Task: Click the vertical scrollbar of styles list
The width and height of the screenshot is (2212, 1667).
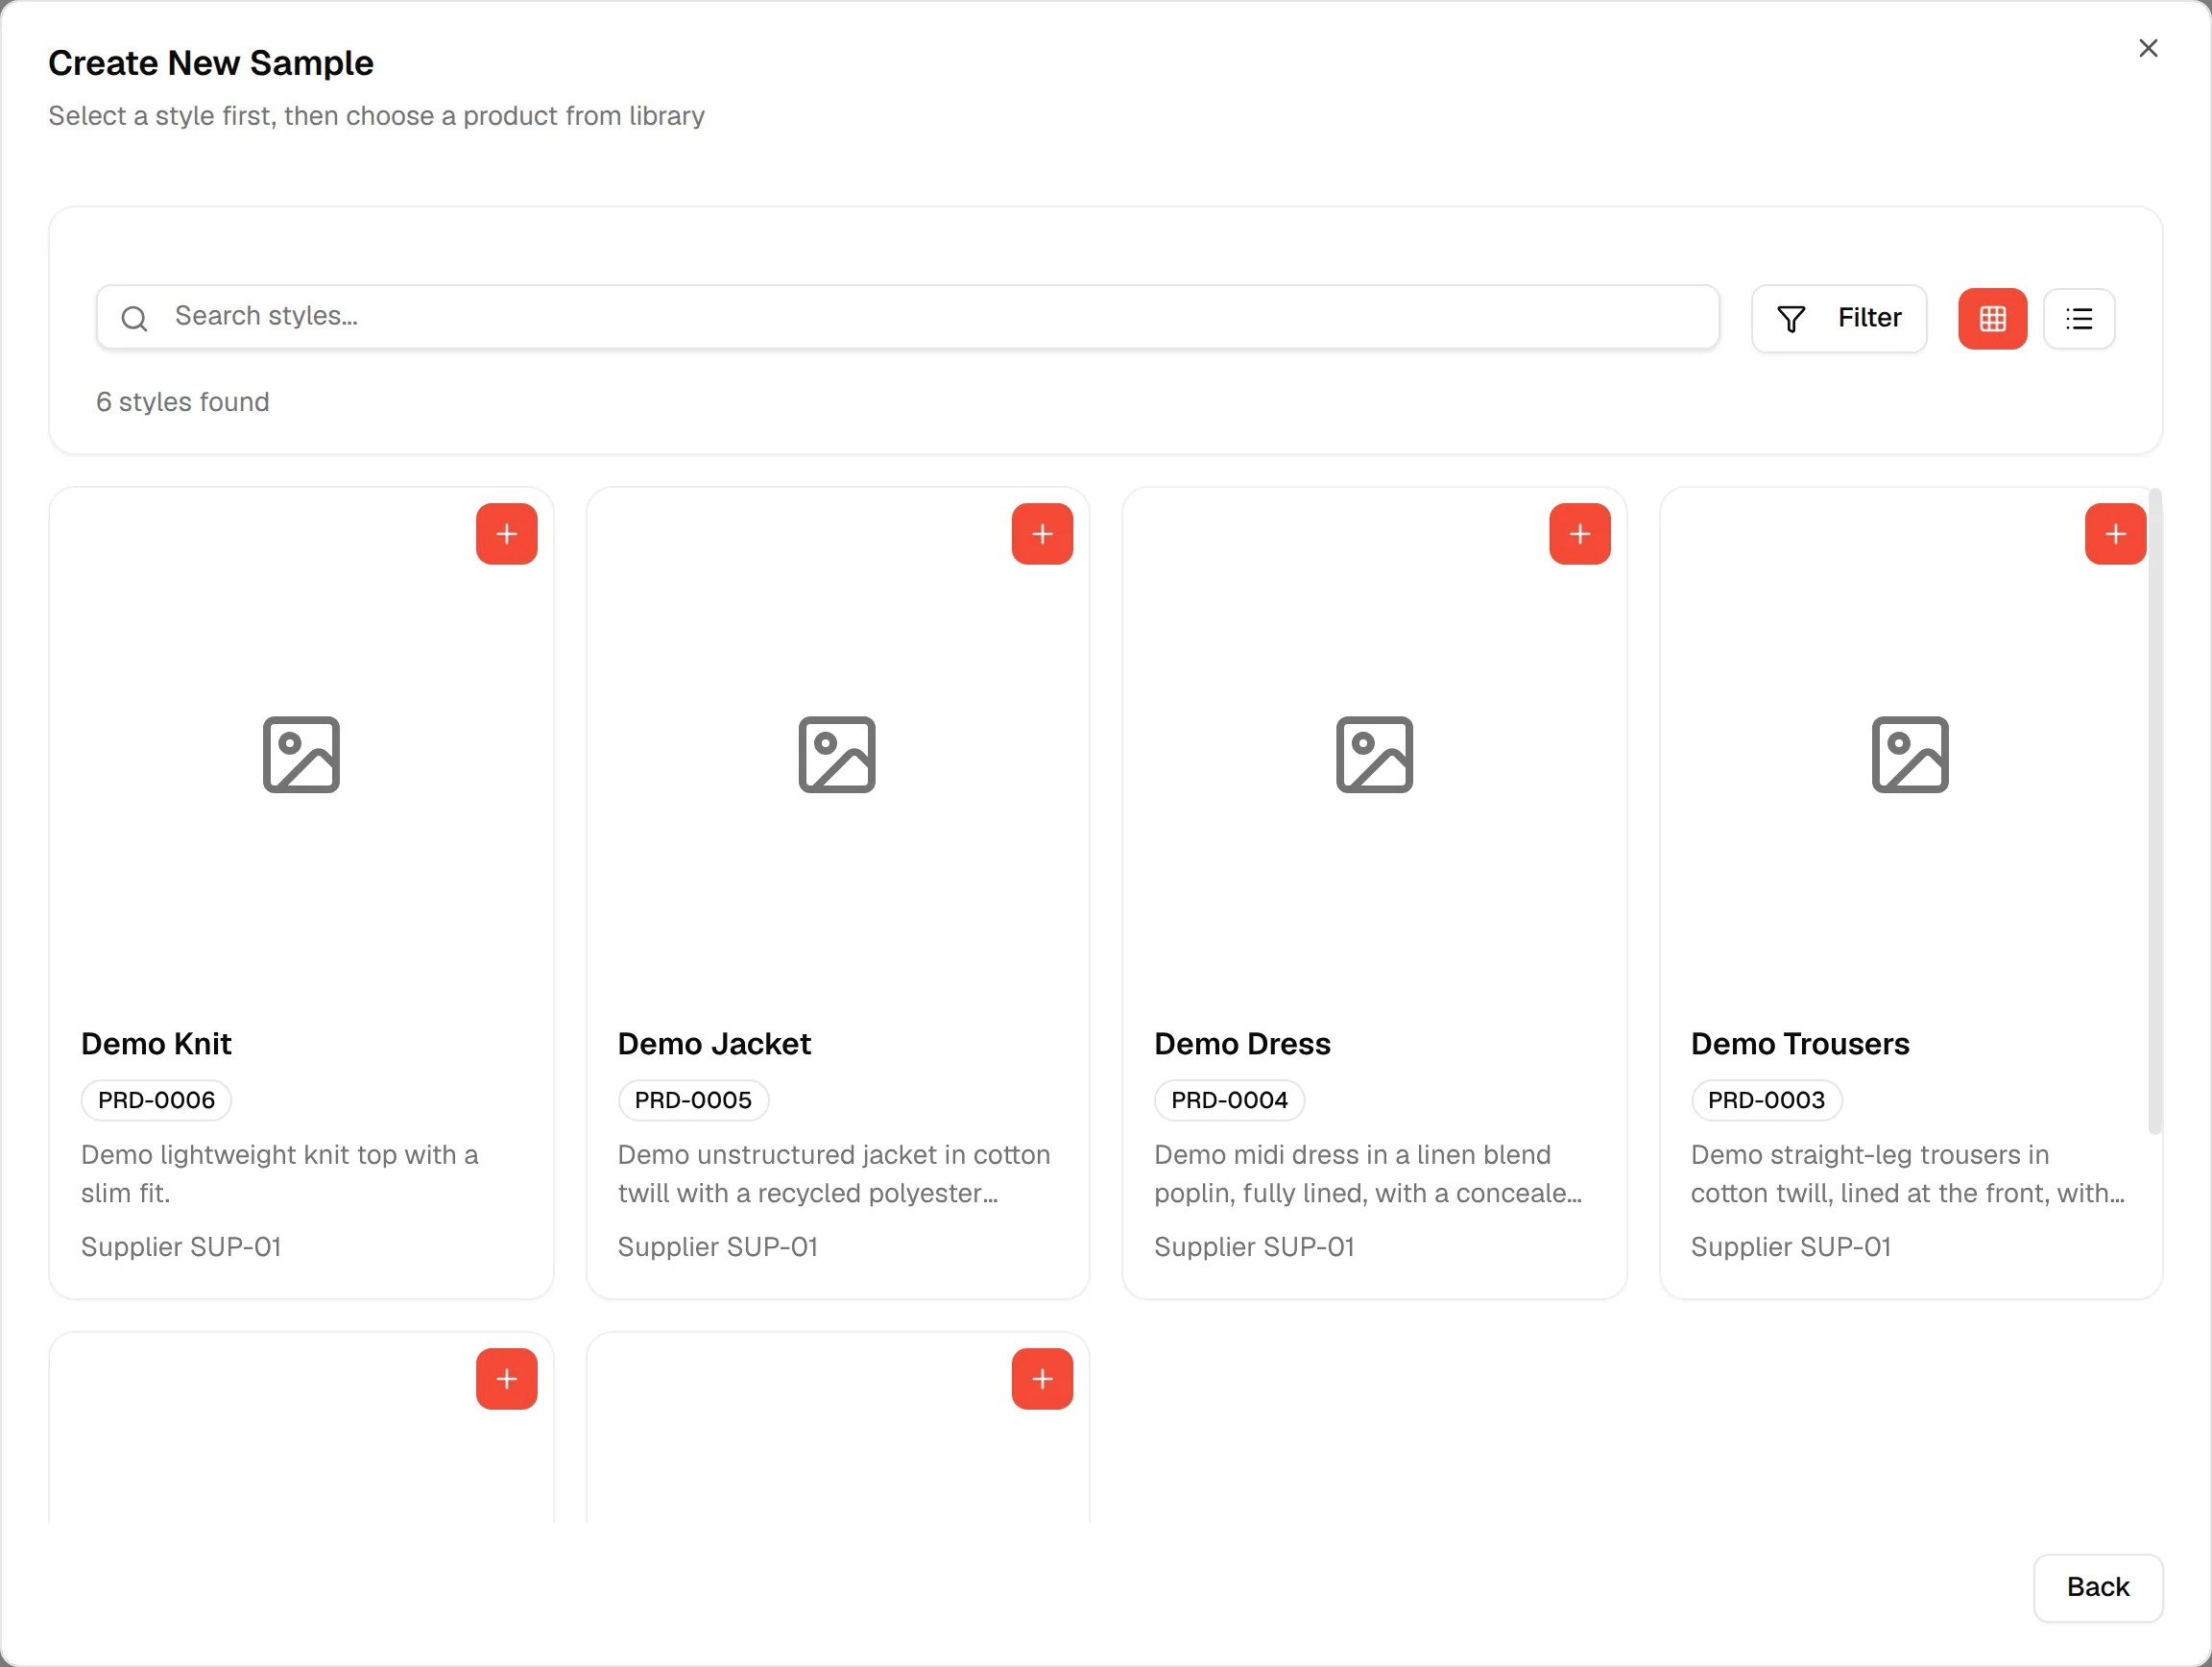Action: coord(2155,810)
